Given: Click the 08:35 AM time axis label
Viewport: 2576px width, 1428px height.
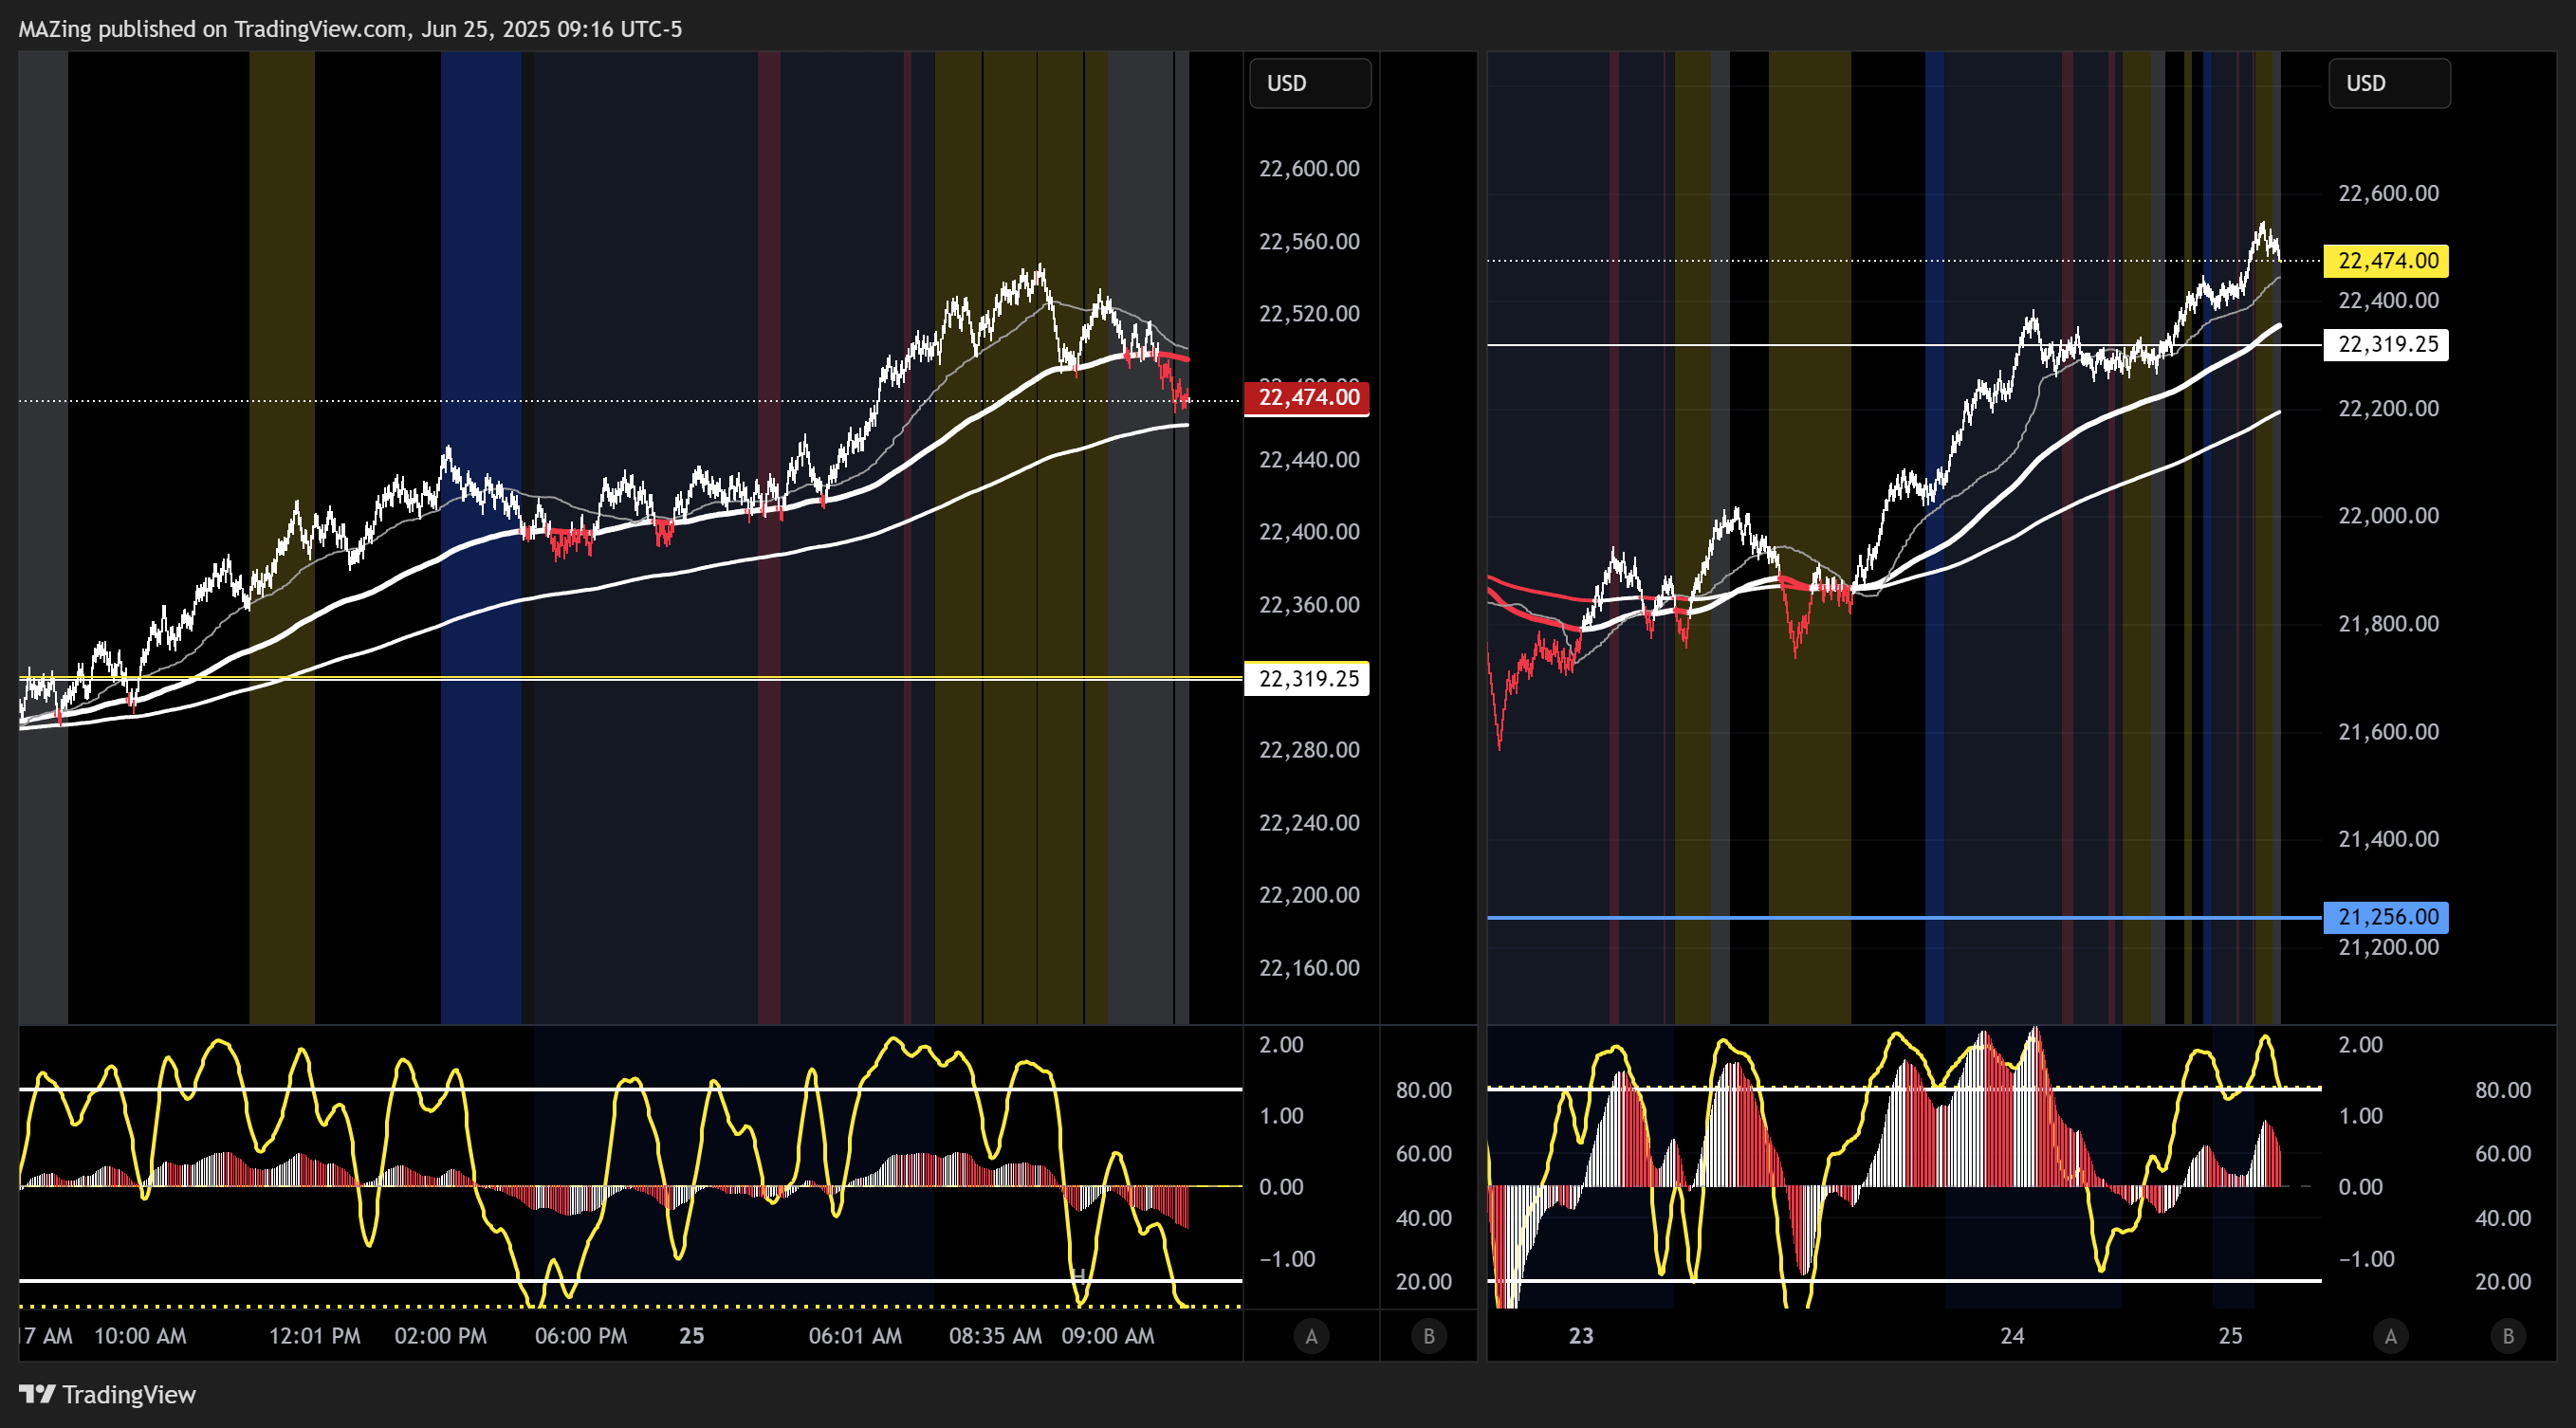Looking at the screenshot, I should tap(995, 1336).
